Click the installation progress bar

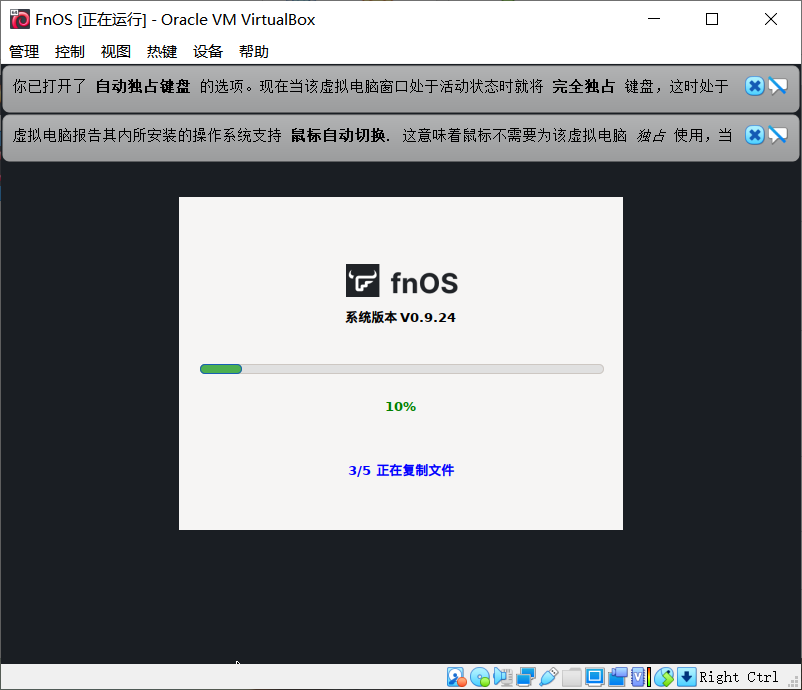click(x=400, y=368)
